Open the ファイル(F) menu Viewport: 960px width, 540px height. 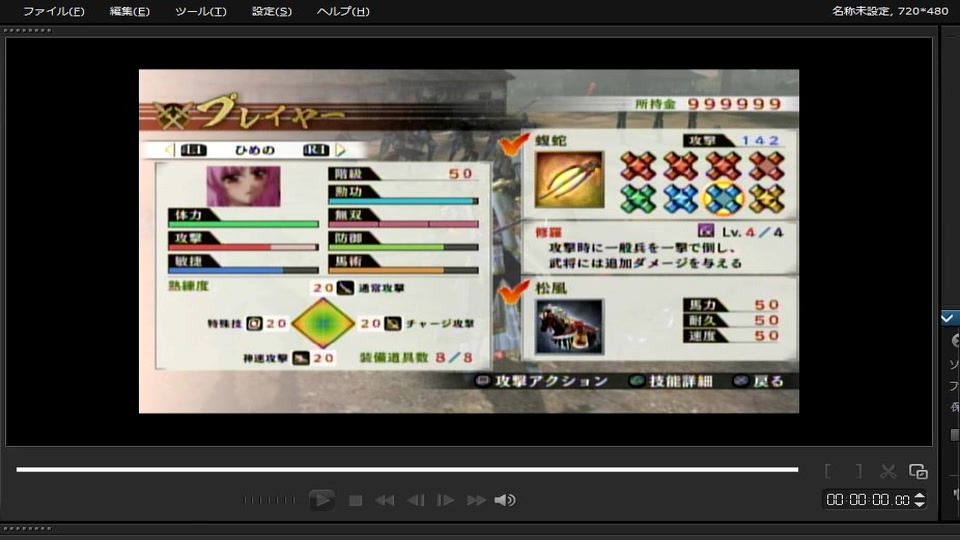[x=53, y=11]
